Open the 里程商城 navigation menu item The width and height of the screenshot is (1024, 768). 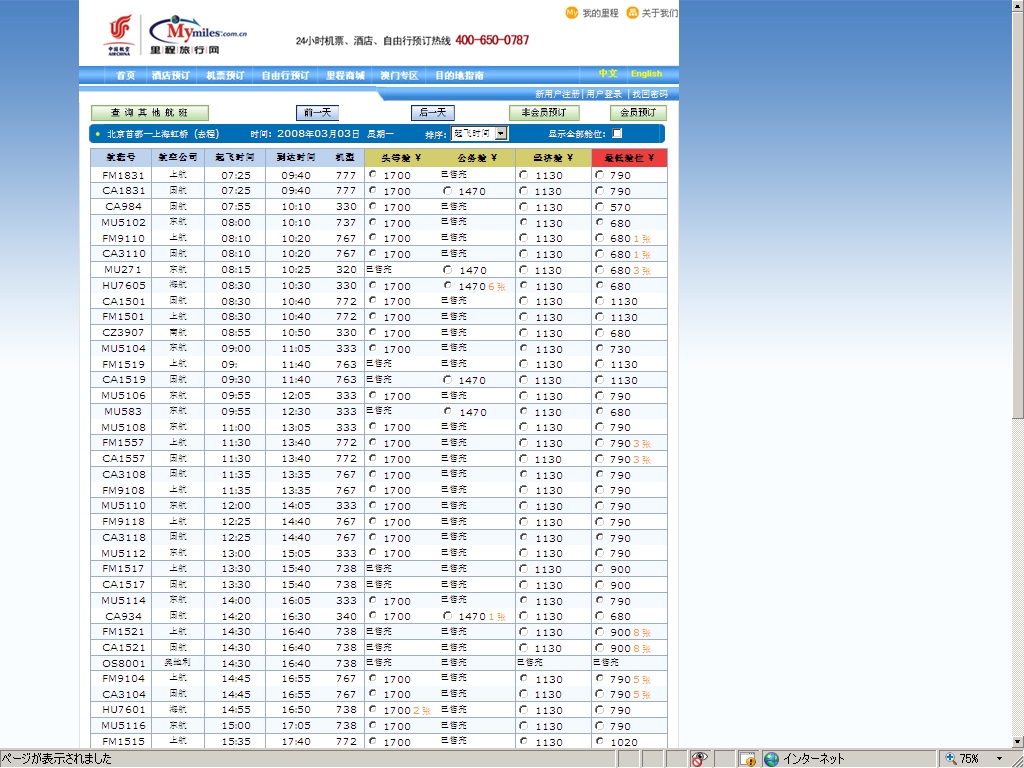click(345, 75)
